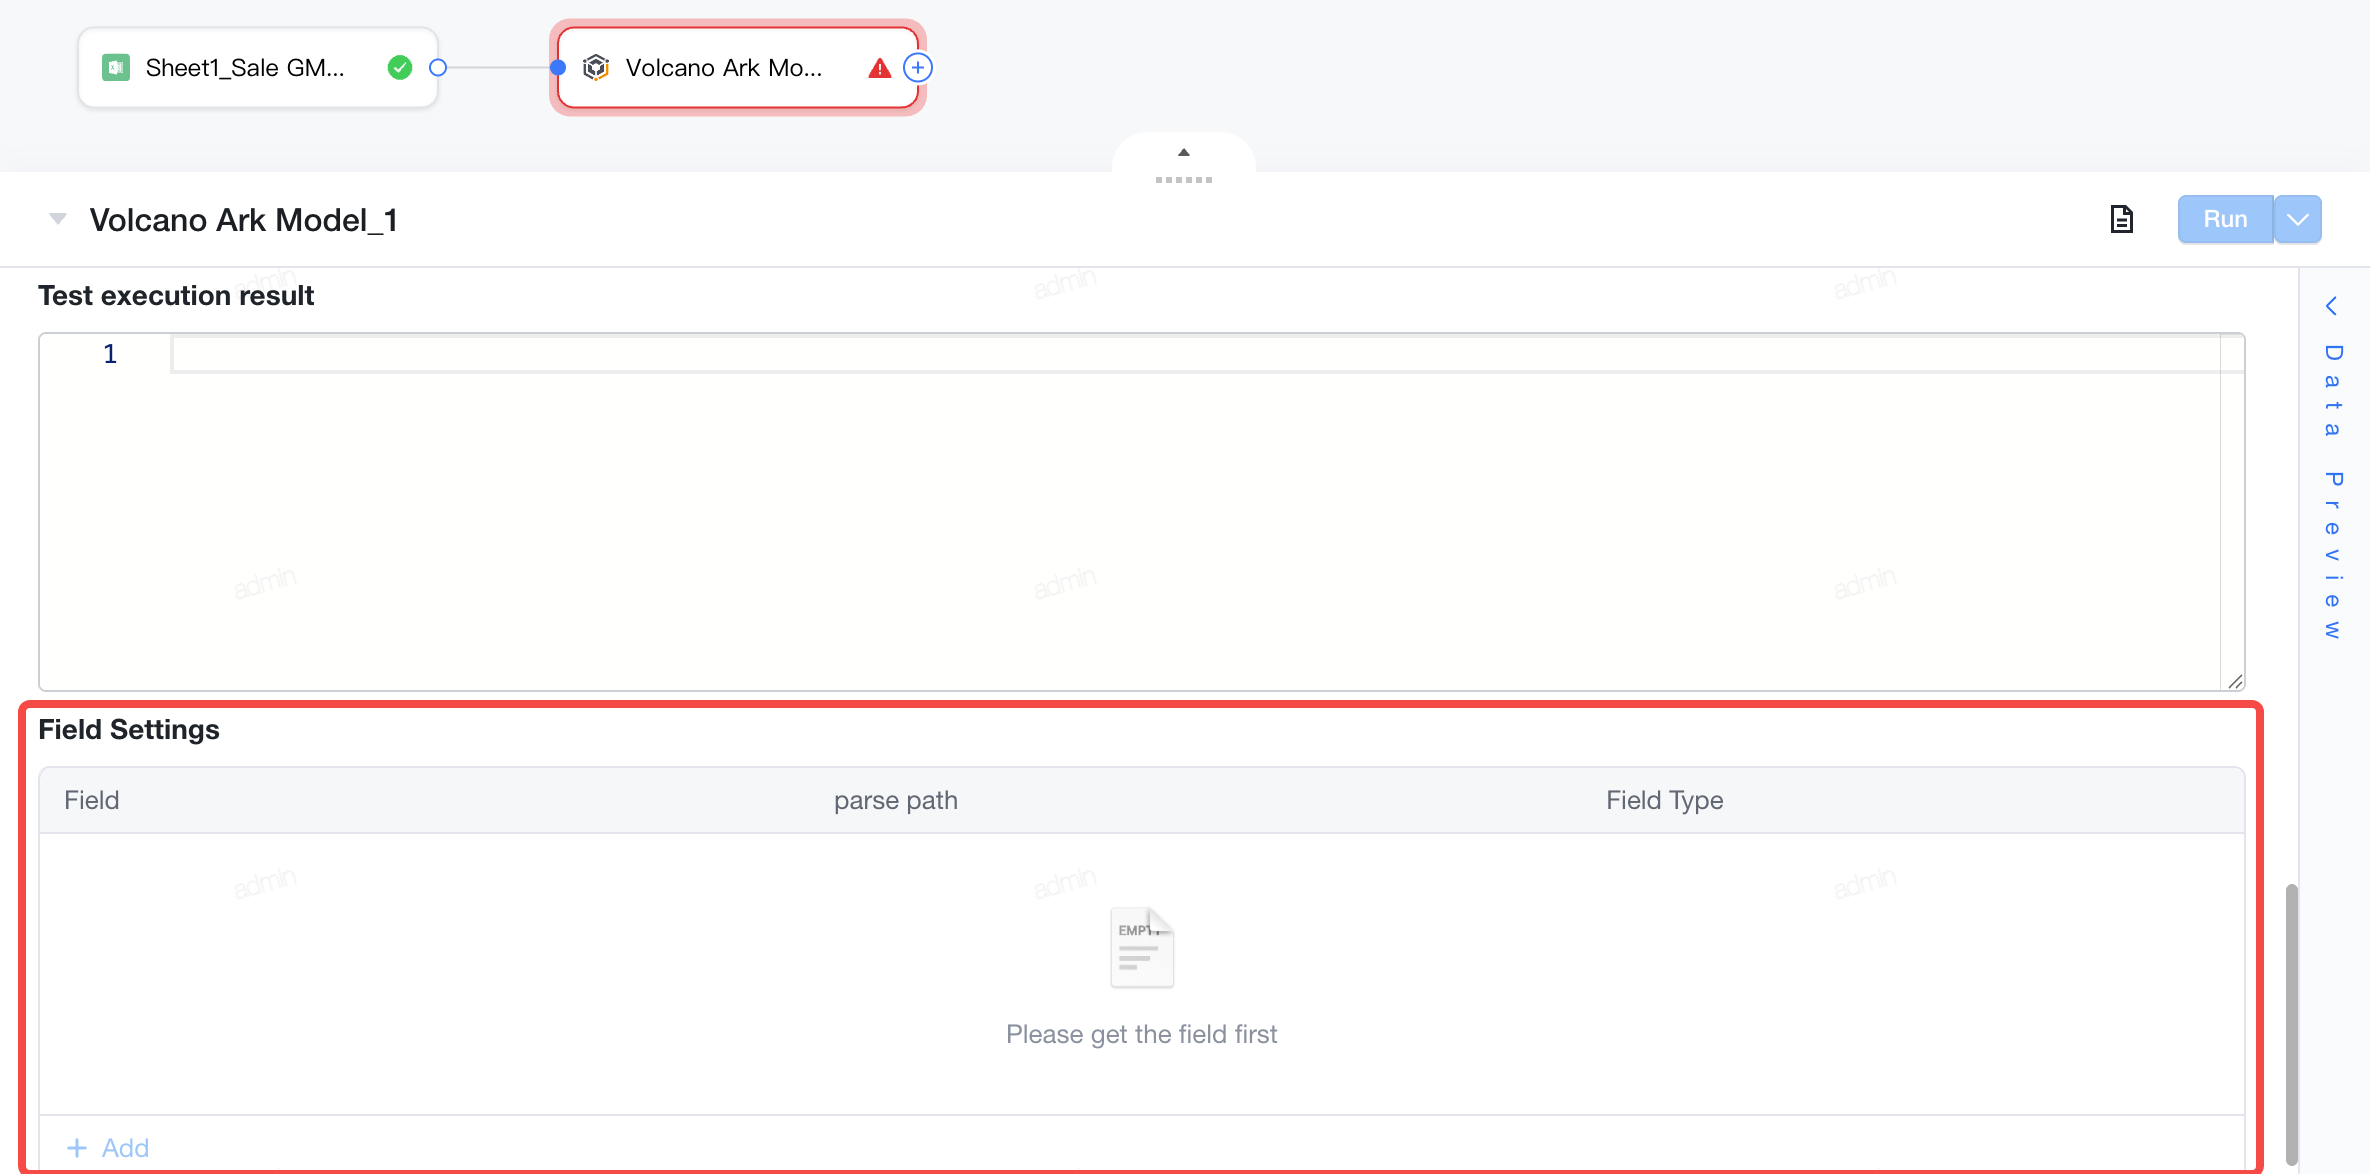2370x1174 pixels.
Task: Add a new field with Add link
Action: pyautogui.click(x=108, y=1147)
